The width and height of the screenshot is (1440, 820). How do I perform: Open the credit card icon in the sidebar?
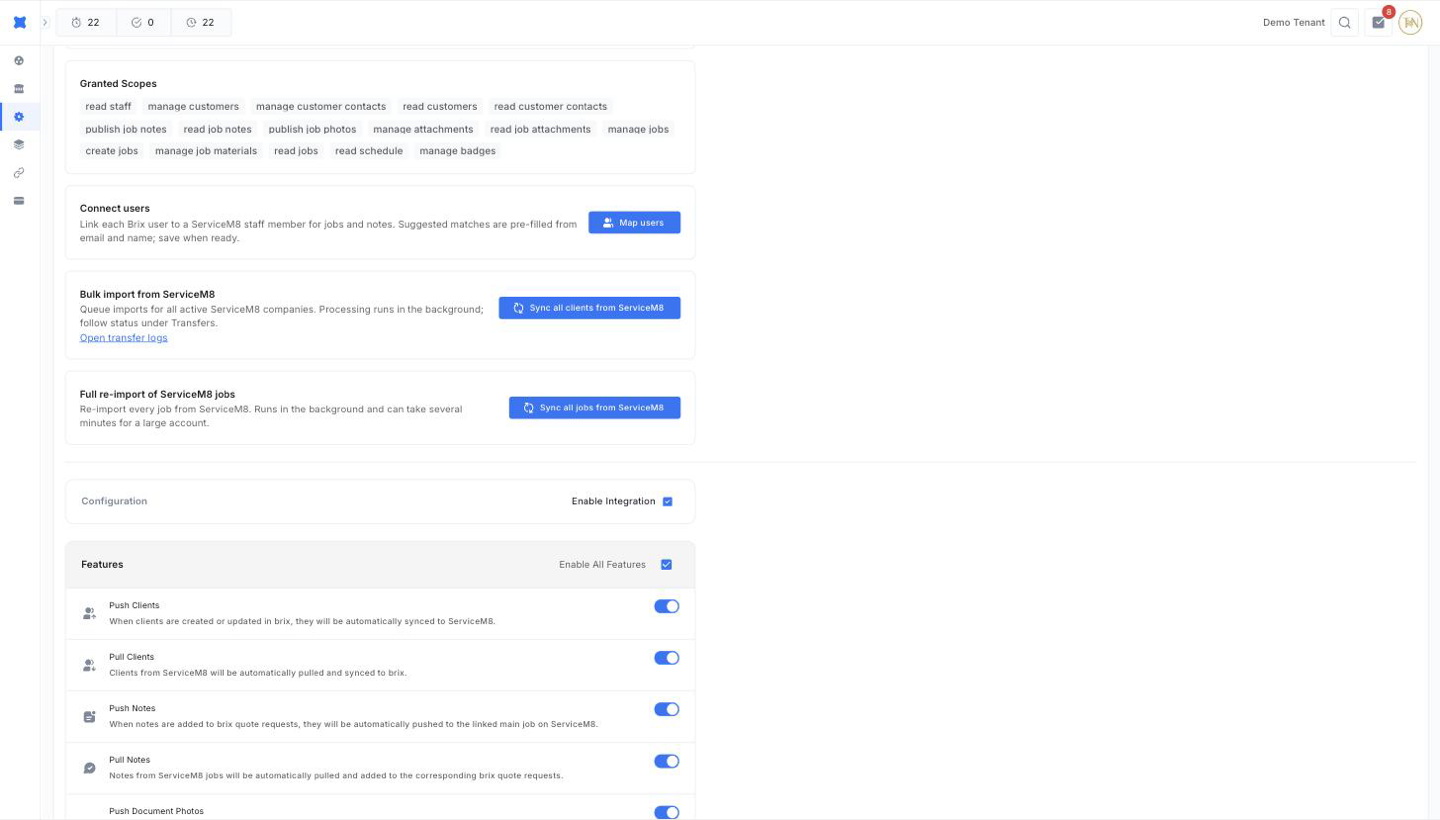19,201
